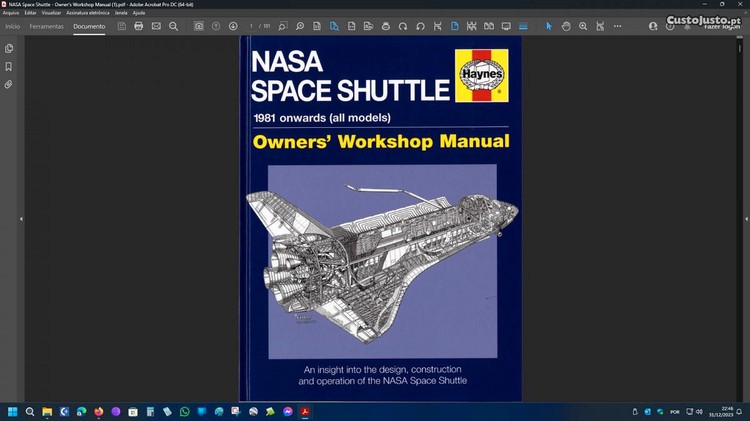
Task: Select the arrow Selection tool
Action: tap(548, 26)
